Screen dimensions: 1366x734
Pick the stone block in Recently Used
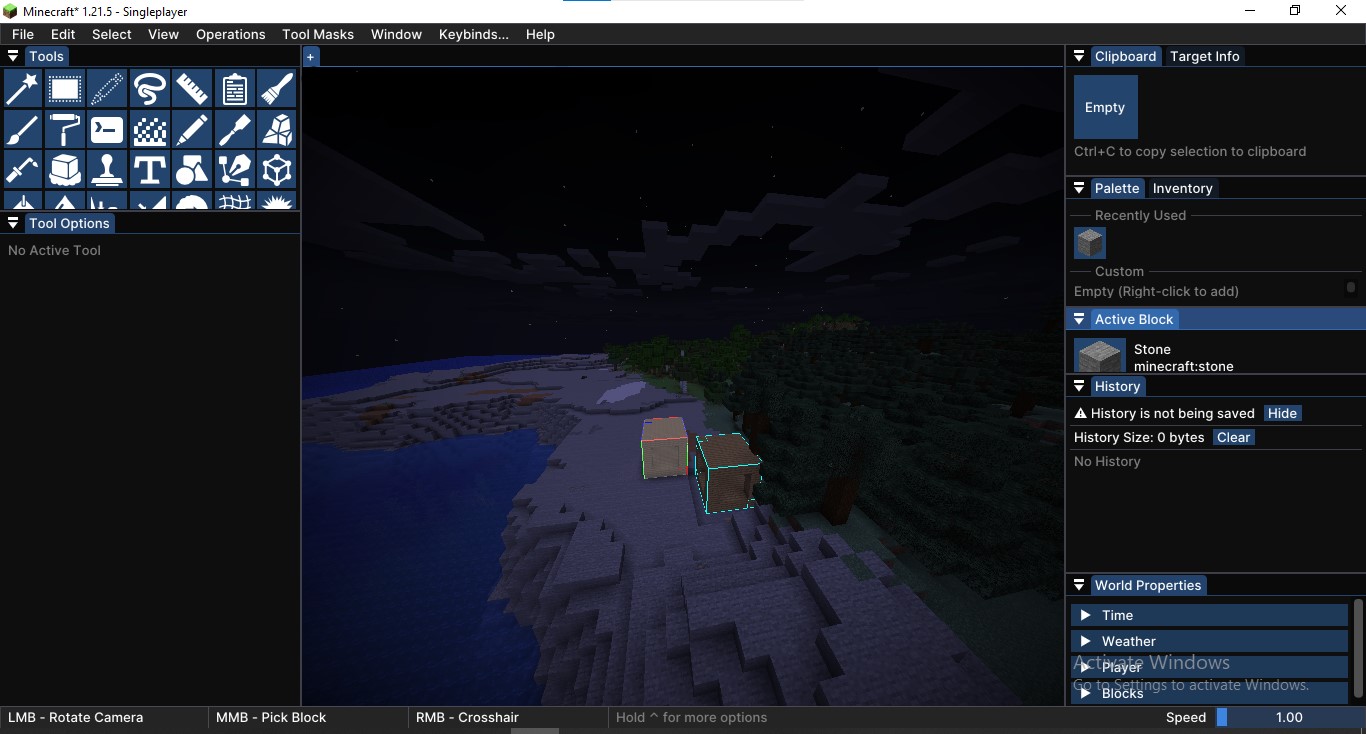(1090, 243)
